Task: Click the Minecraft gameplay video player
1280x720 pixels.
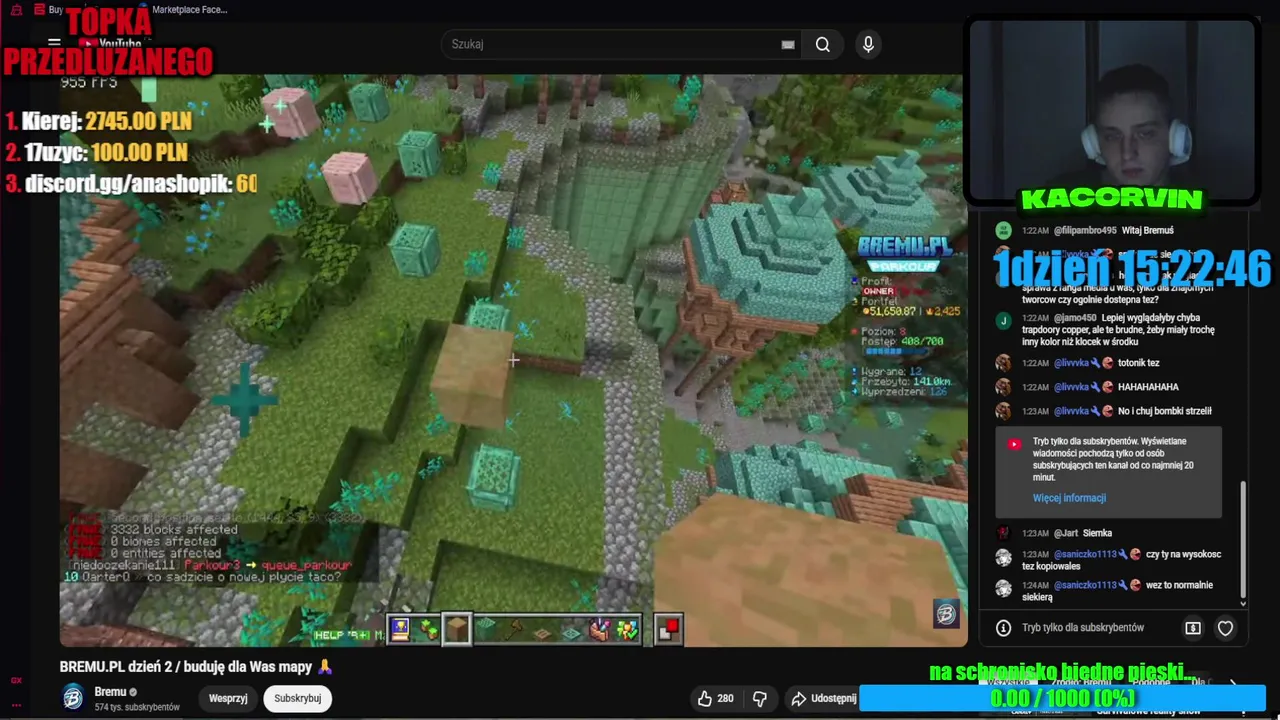Action: point(512,360)
